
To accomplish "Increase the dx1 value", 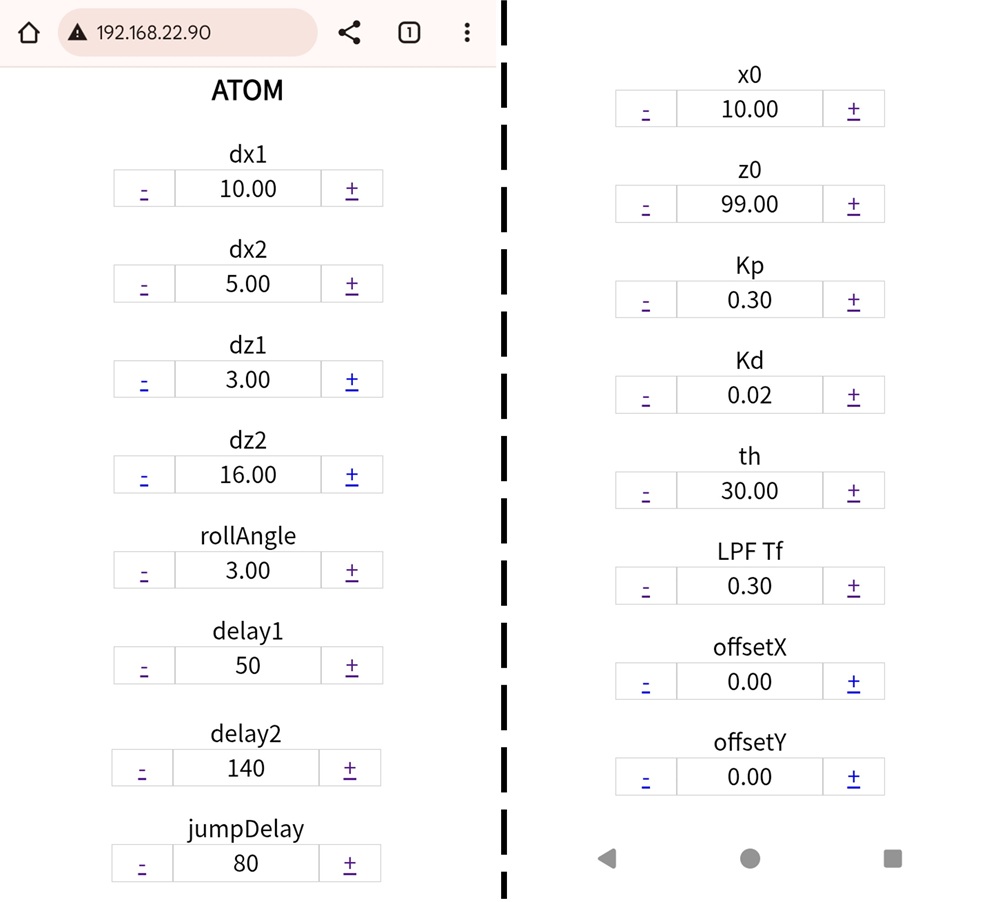I will coord(352,189).
